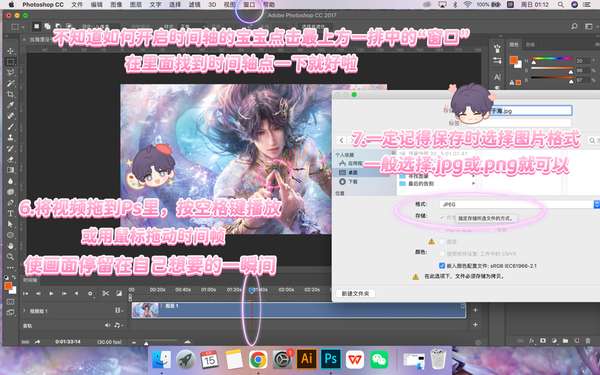
Task: Click the scissors split-at-playhead icon
Action: coord(106,293)
